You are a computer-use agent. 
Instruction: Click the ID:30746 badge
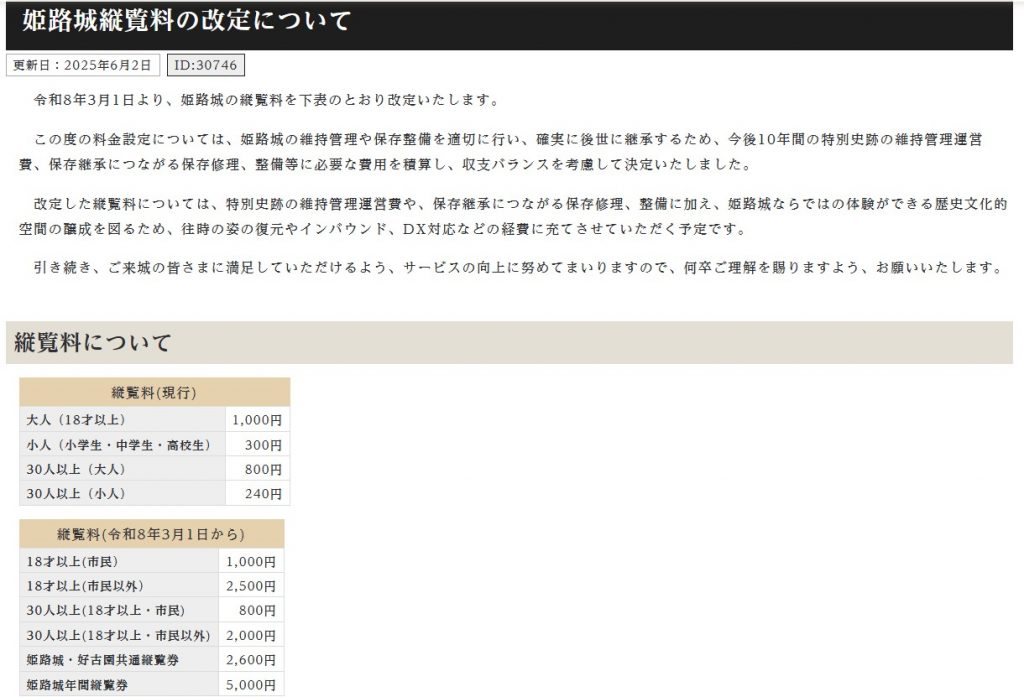(x=205, y=65)
